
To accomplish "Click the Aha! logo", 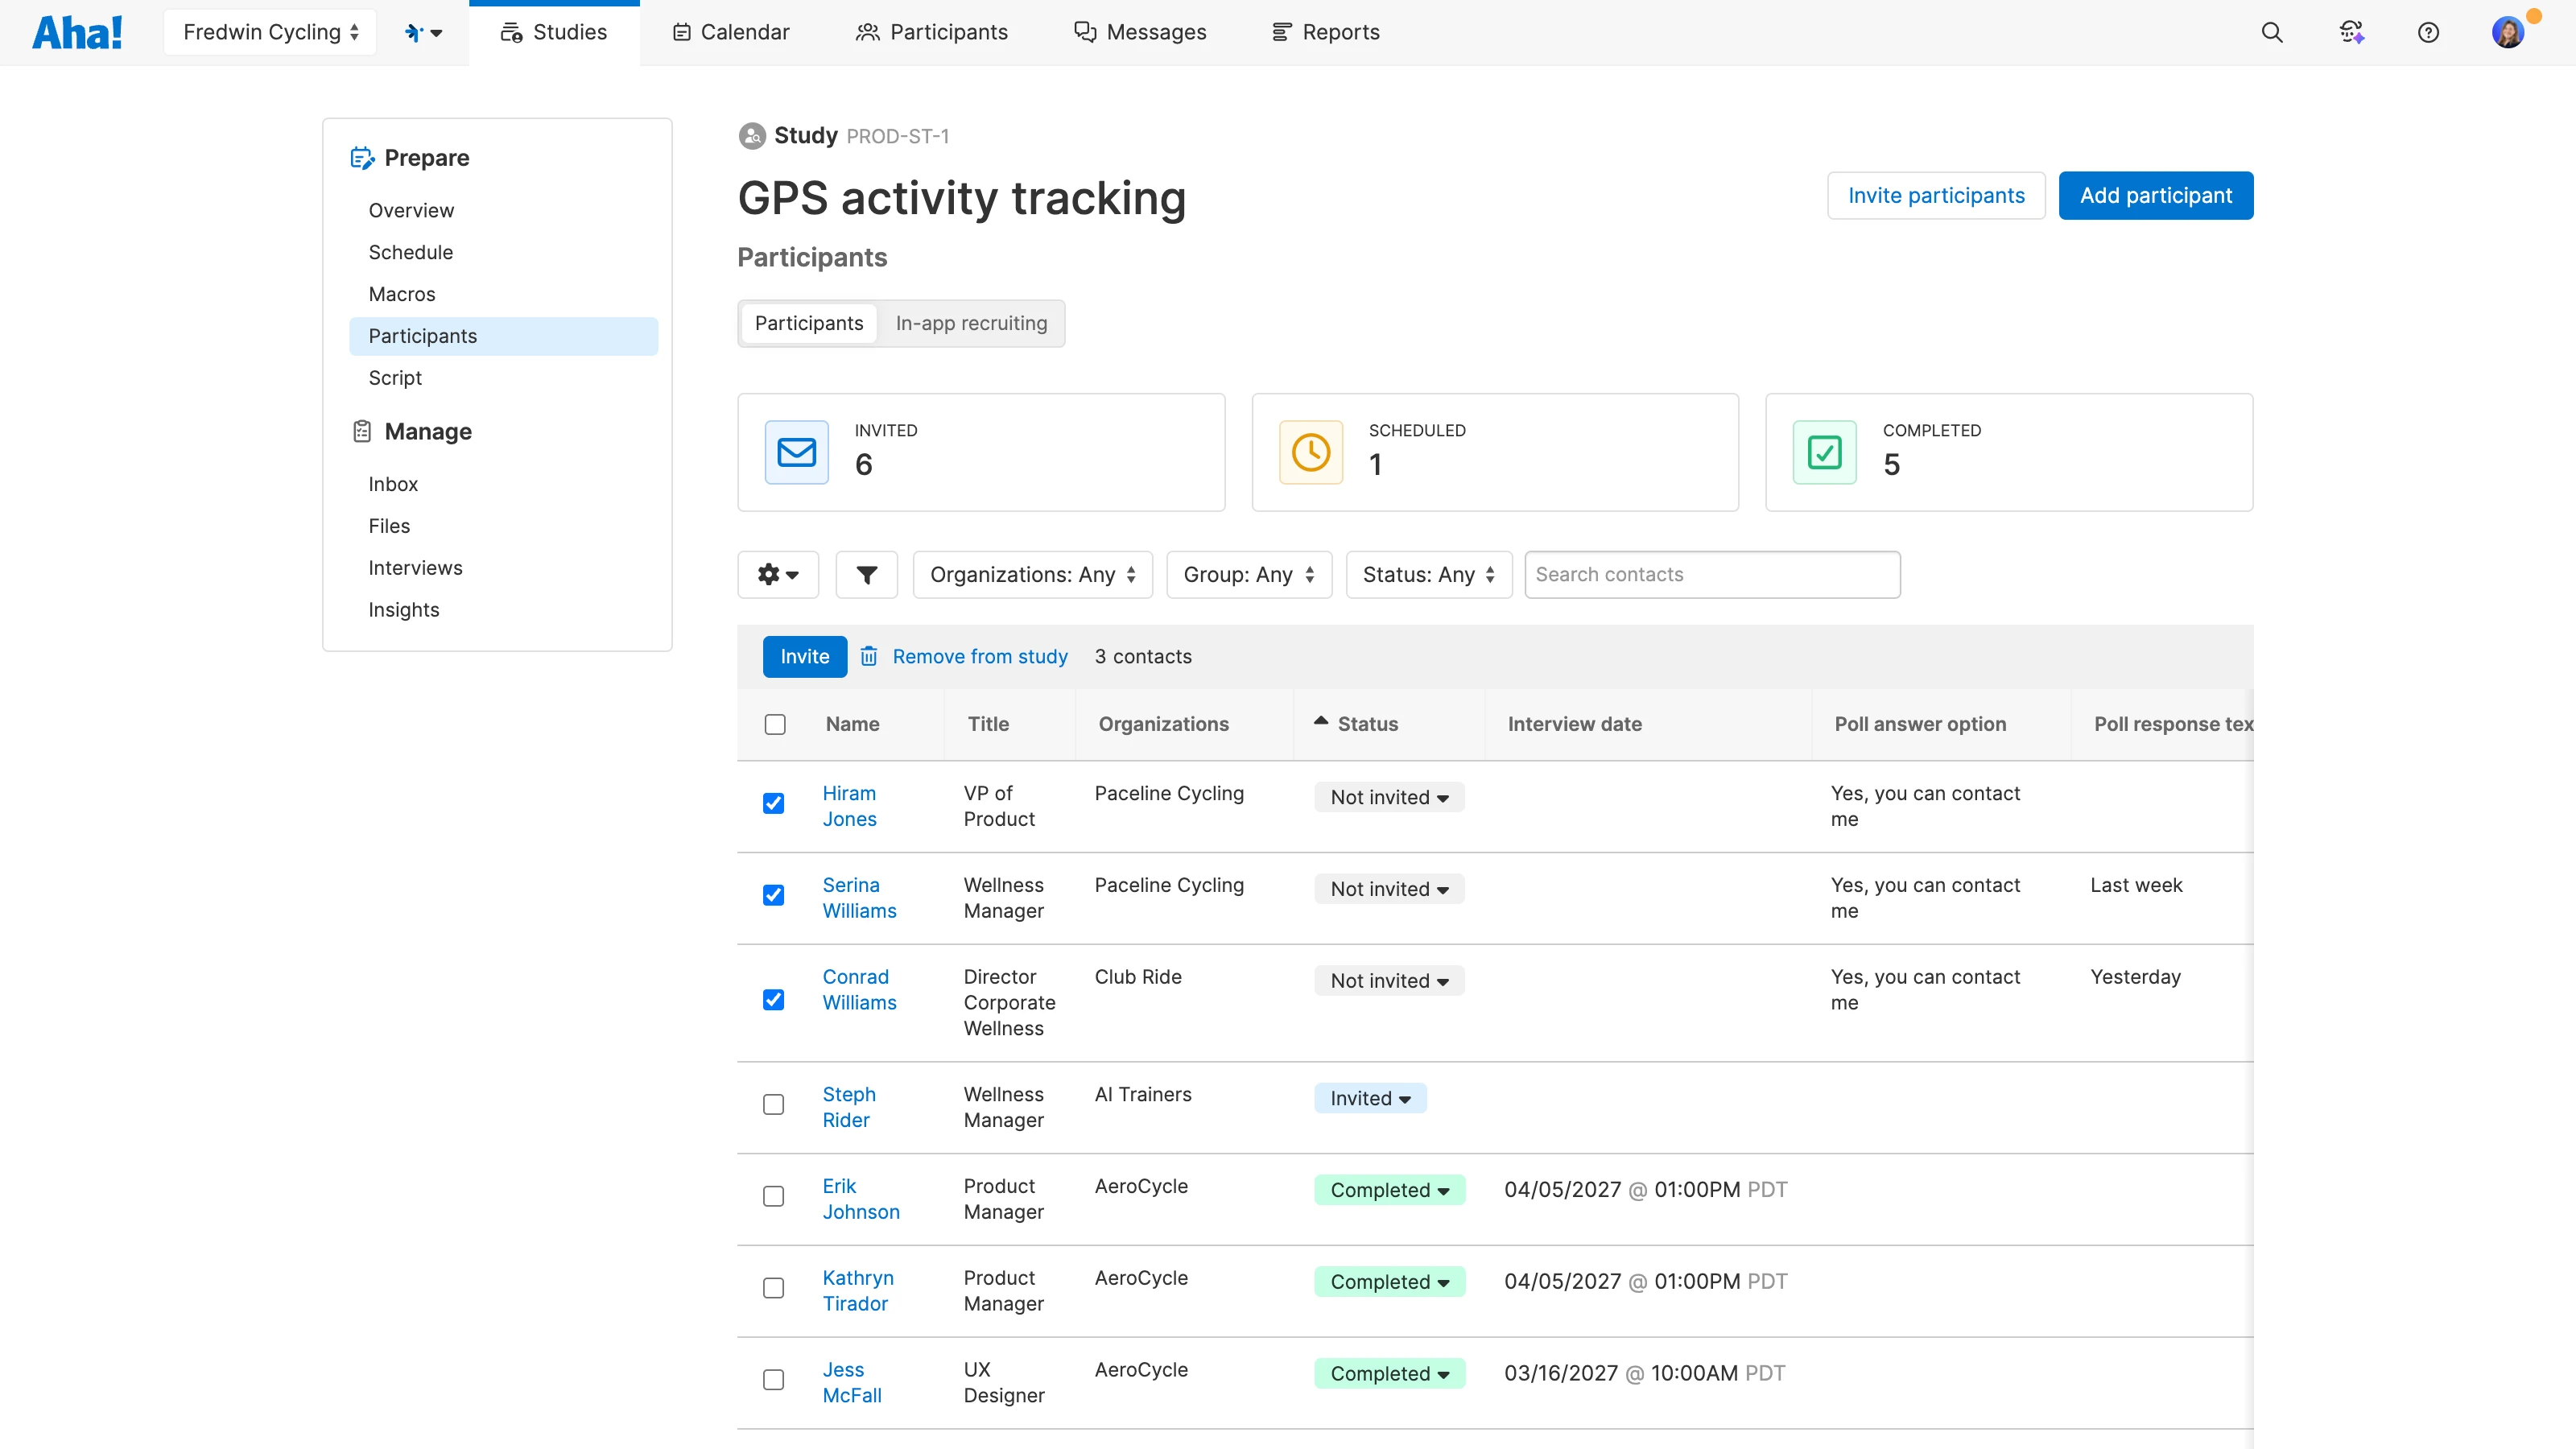I will (77, 32).
